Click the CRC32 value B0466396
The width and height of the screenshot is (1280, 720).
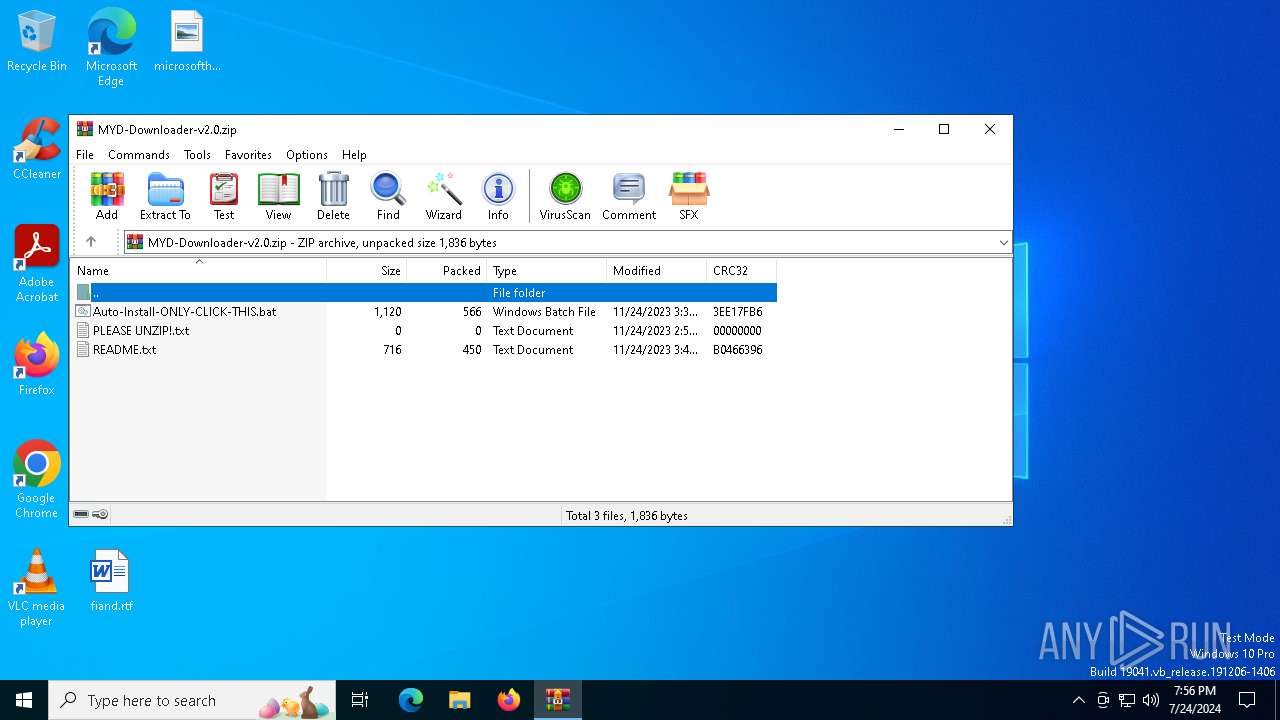737,349
